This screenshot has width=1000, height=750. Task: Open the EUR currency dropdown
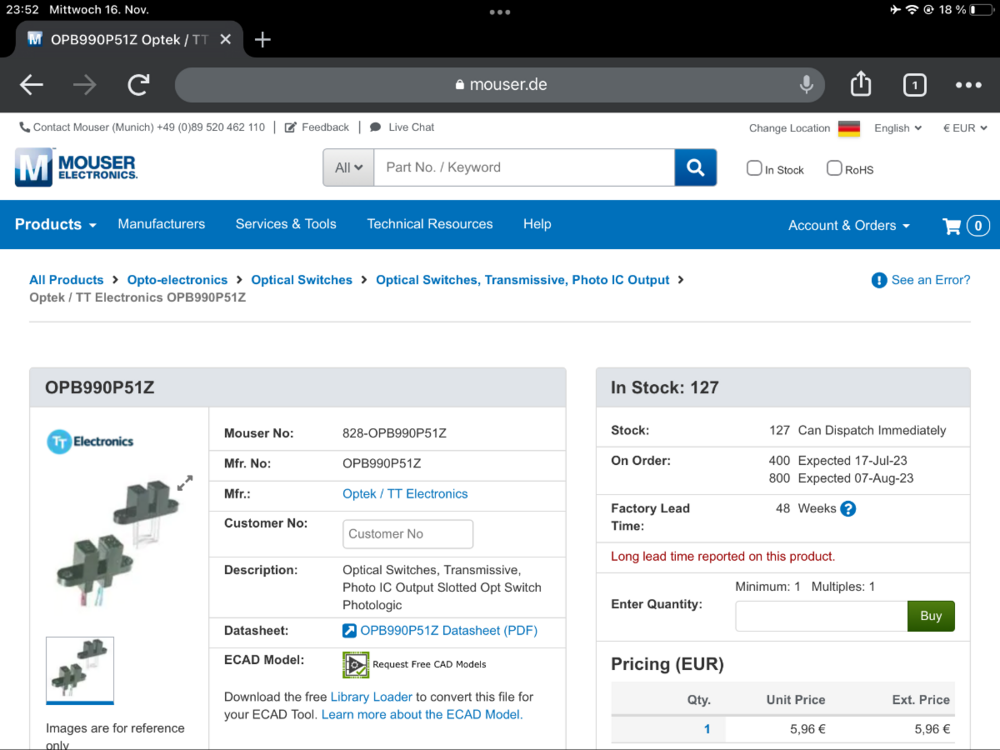pos(965,128)
